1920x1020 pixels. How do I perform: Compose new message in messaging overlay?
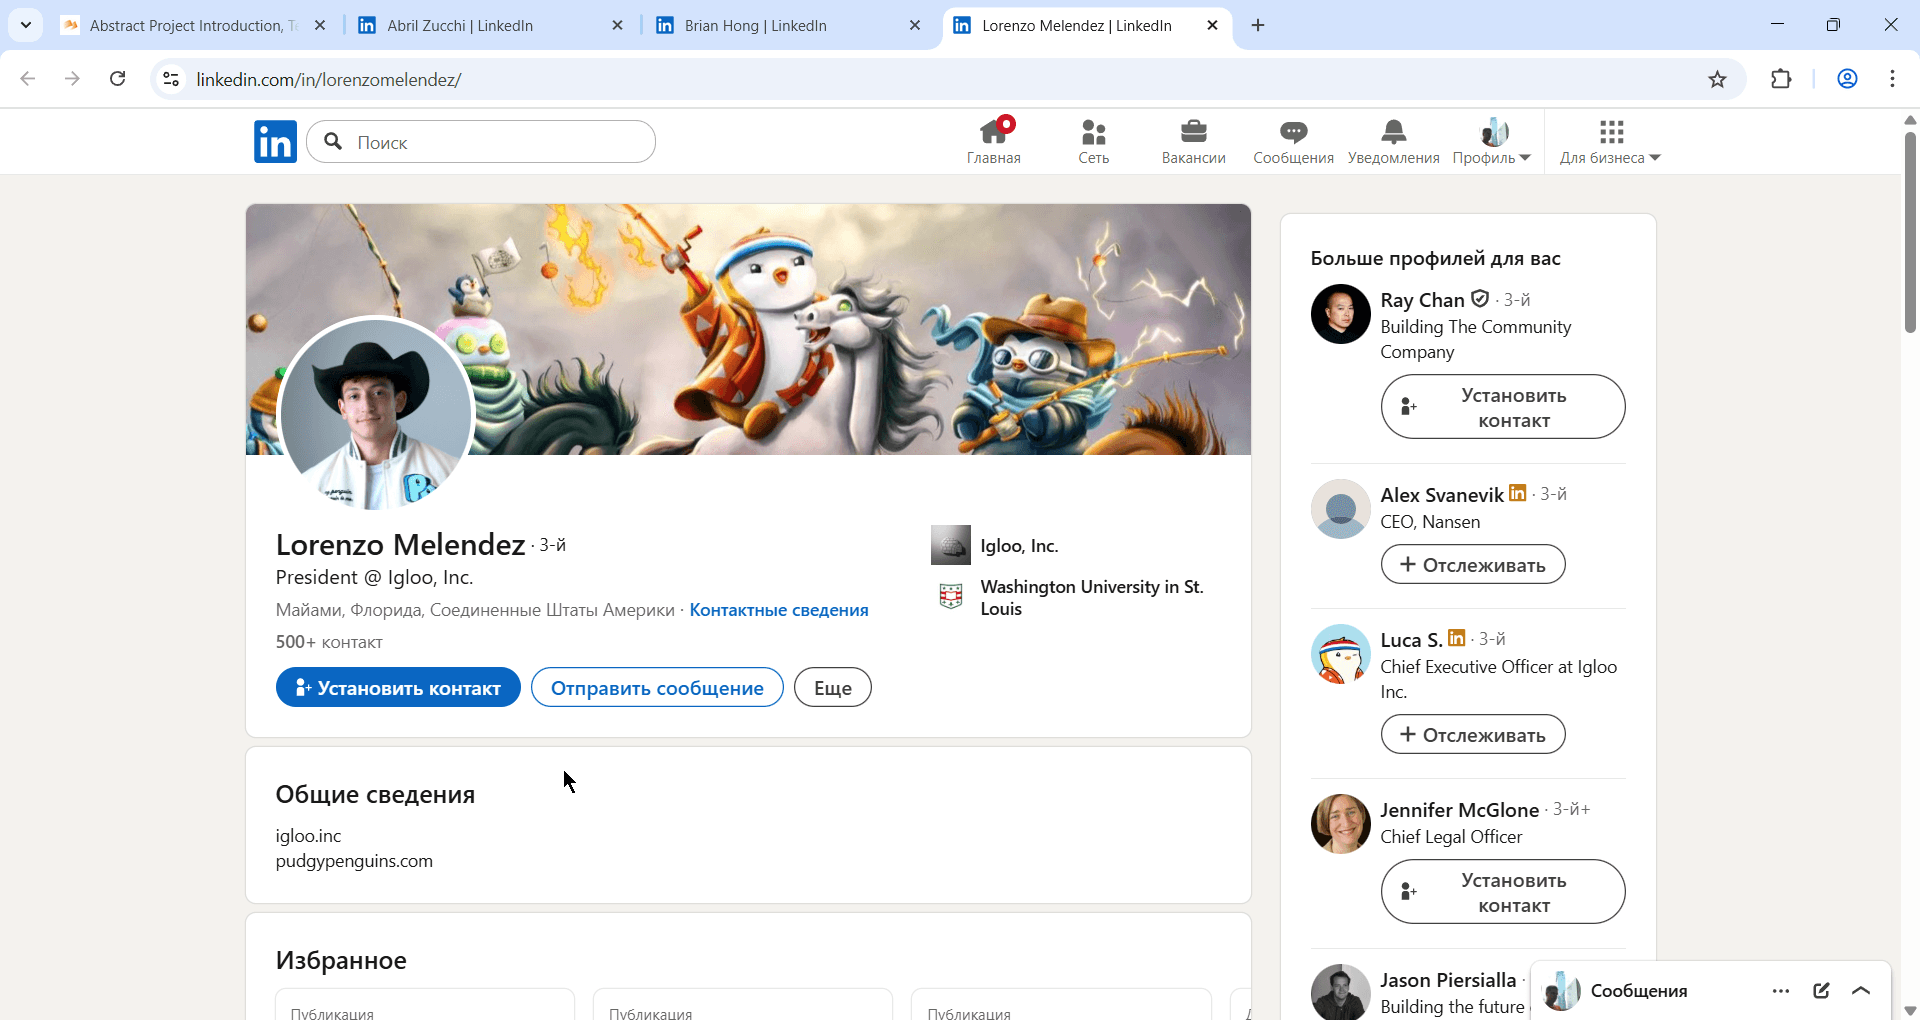coord(1821,991)
